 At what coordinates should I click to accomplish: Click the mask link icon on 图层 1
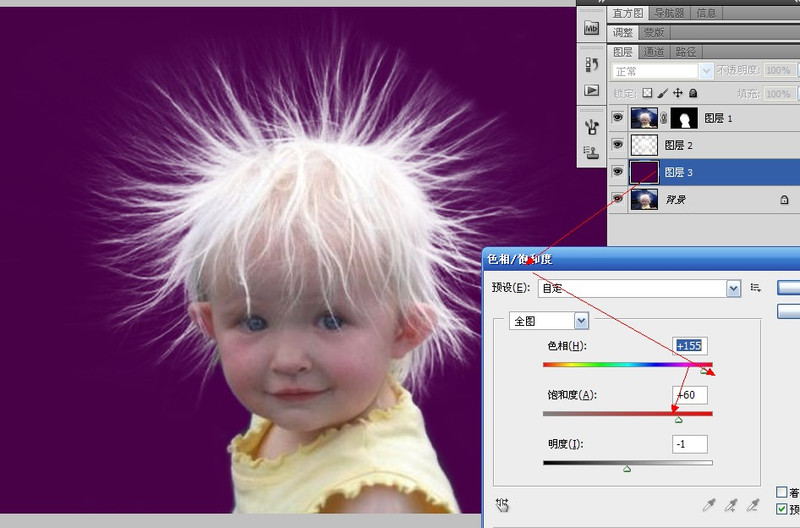coord(664,118)
